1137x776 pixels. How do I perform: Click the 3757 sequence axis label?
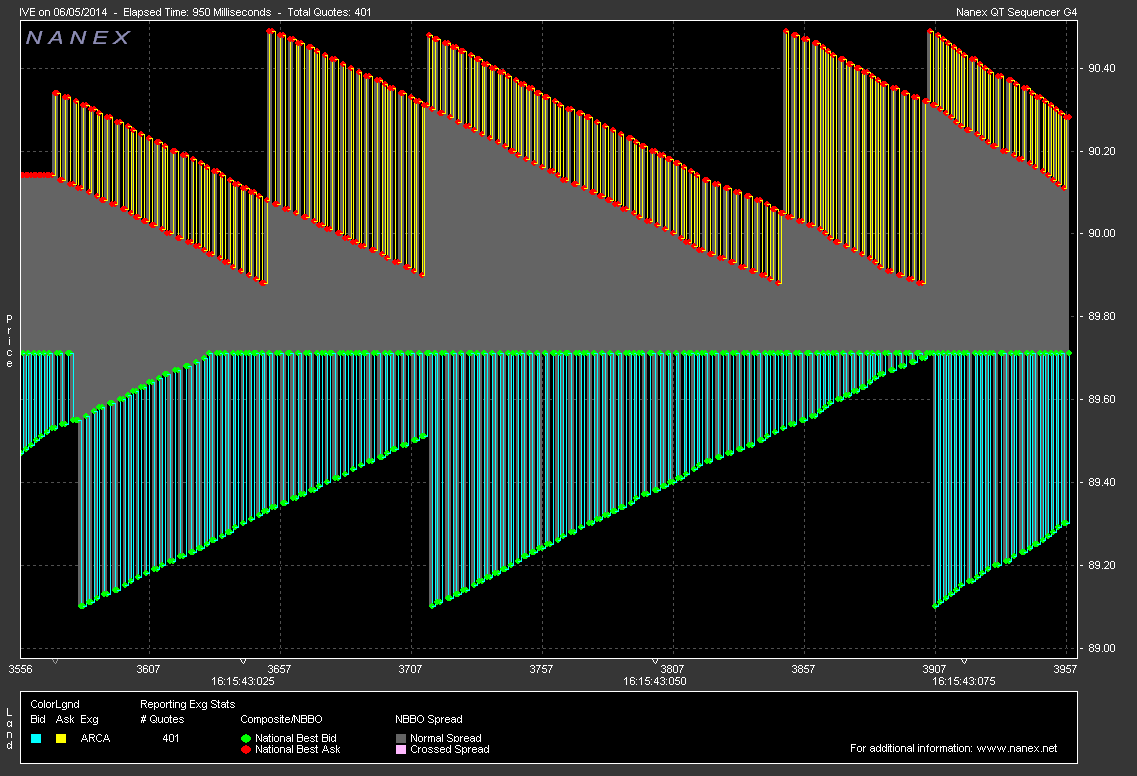(x=541, y=669)
